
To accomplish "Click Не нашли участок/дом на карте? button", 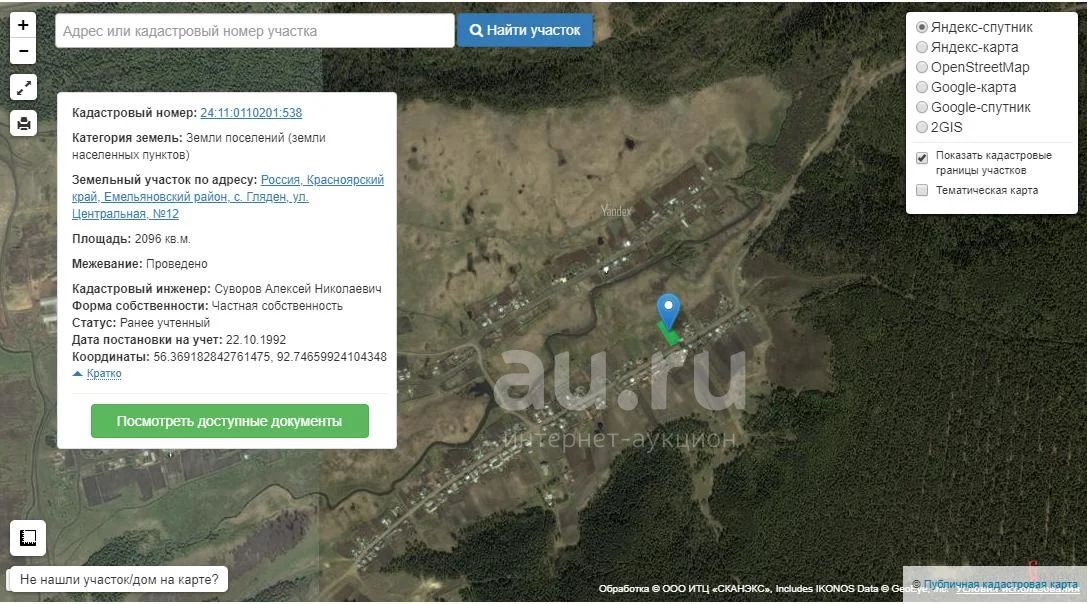I will point(119,580).
